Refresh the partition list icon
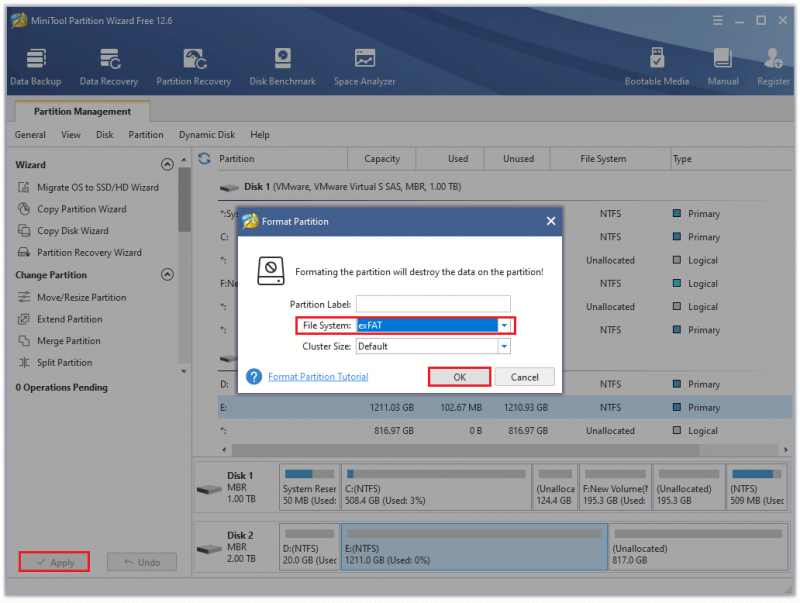800x603 pixels. (x=205, y=159)
